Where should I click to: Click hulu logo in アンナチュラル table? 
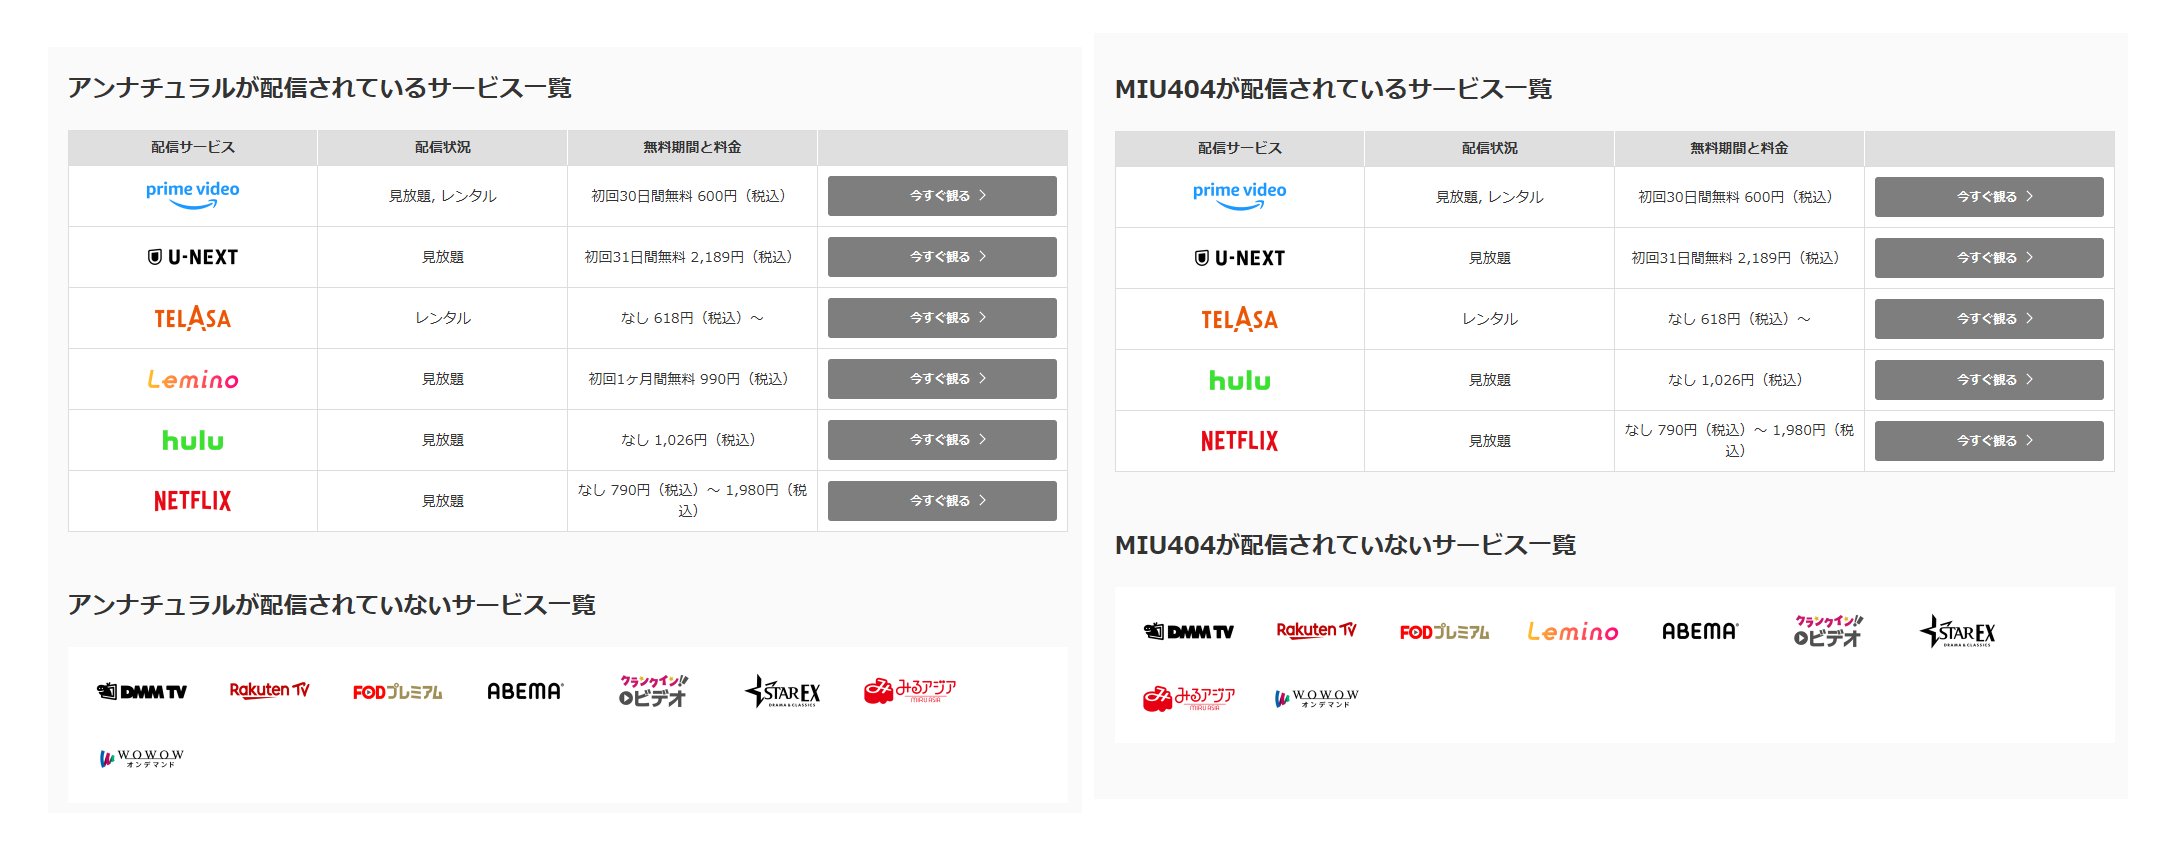point(193,440)
